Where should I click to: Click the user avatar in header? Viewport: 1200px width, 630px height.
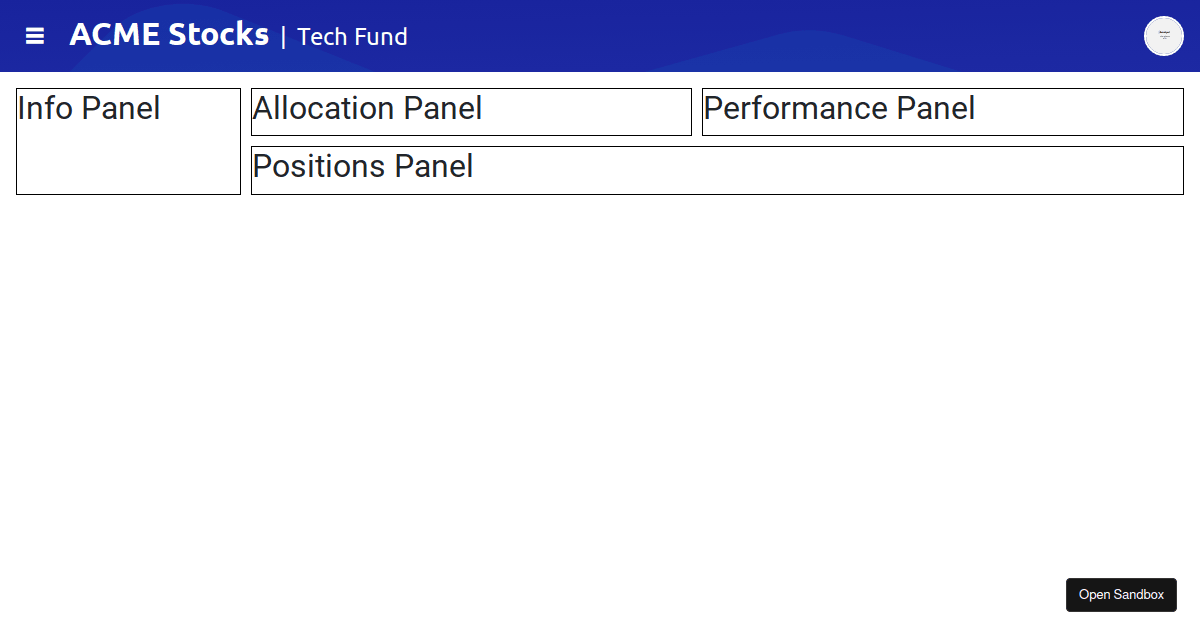coord(1163,36)
